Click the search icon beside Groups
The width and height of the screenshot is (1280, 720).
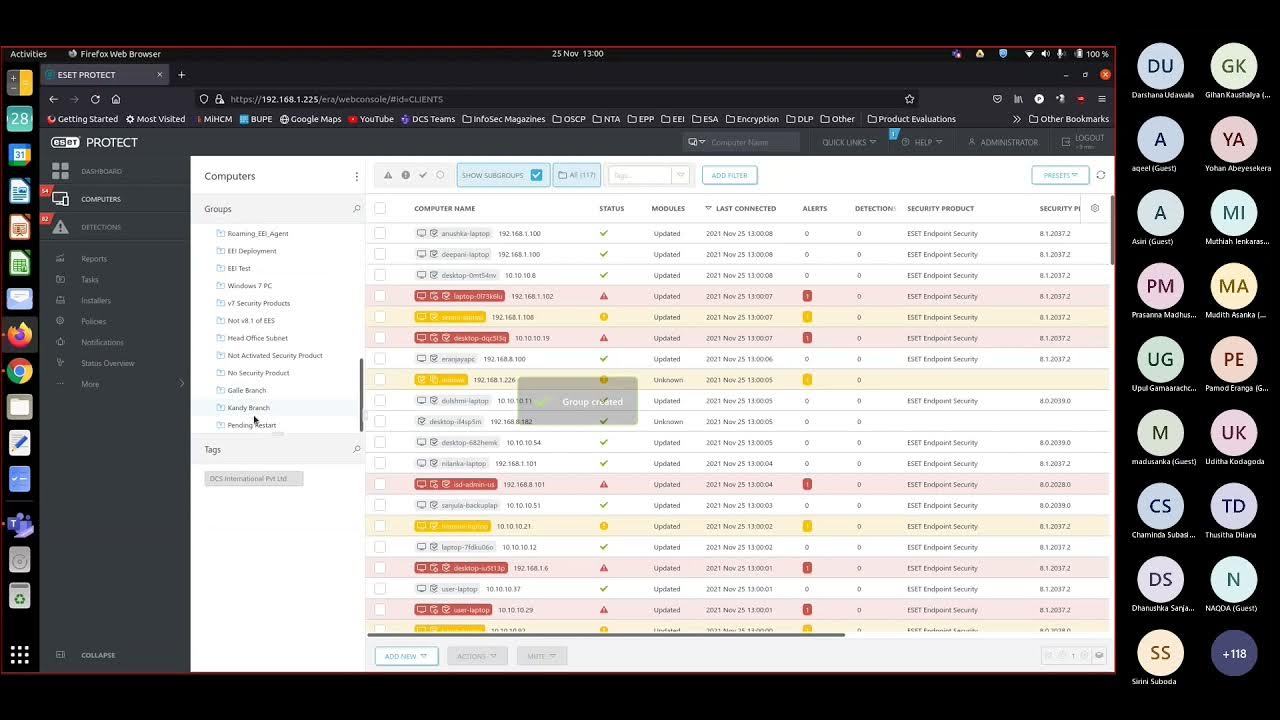(x=356, y=209)
